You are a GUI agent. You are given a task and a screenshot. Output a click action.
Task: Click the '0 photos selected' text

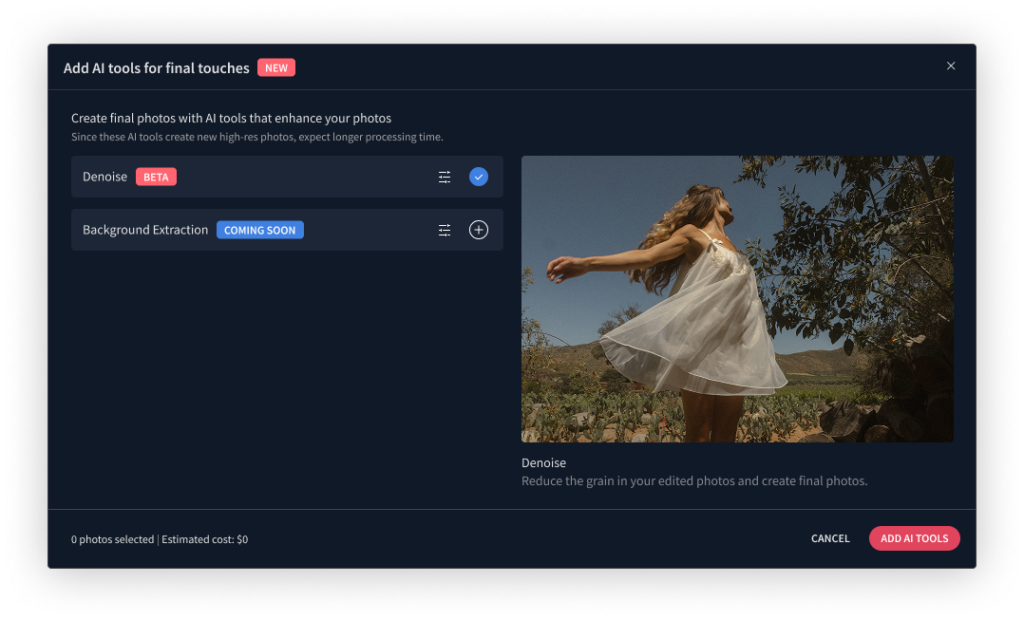click(x=112, y=540)
